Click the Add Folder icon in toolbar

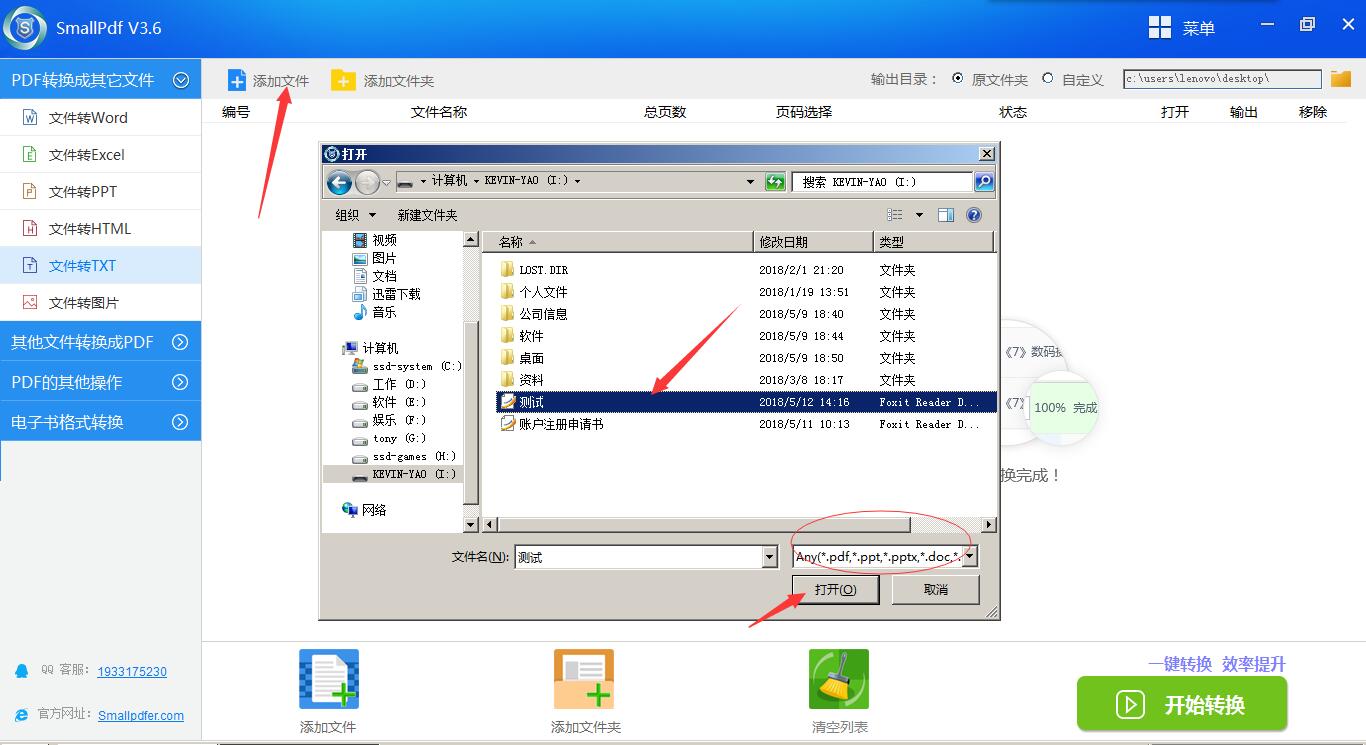coord(343,80)
